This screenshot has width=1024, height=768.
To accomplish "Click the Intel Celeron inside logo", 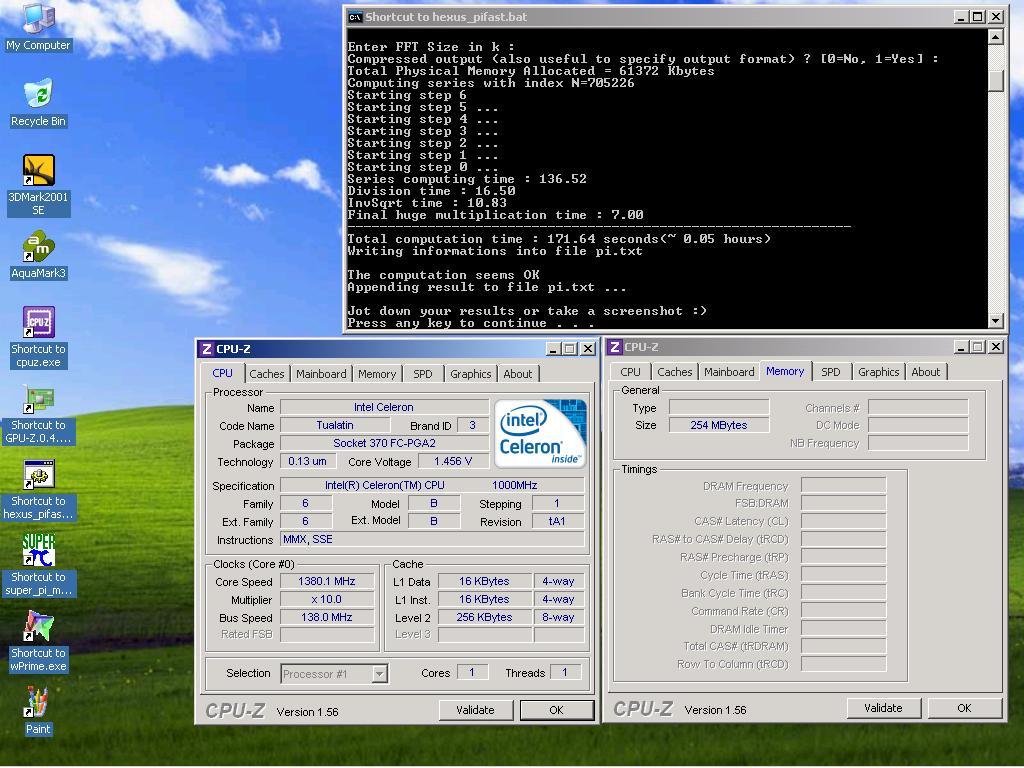I will click(540, 433).
